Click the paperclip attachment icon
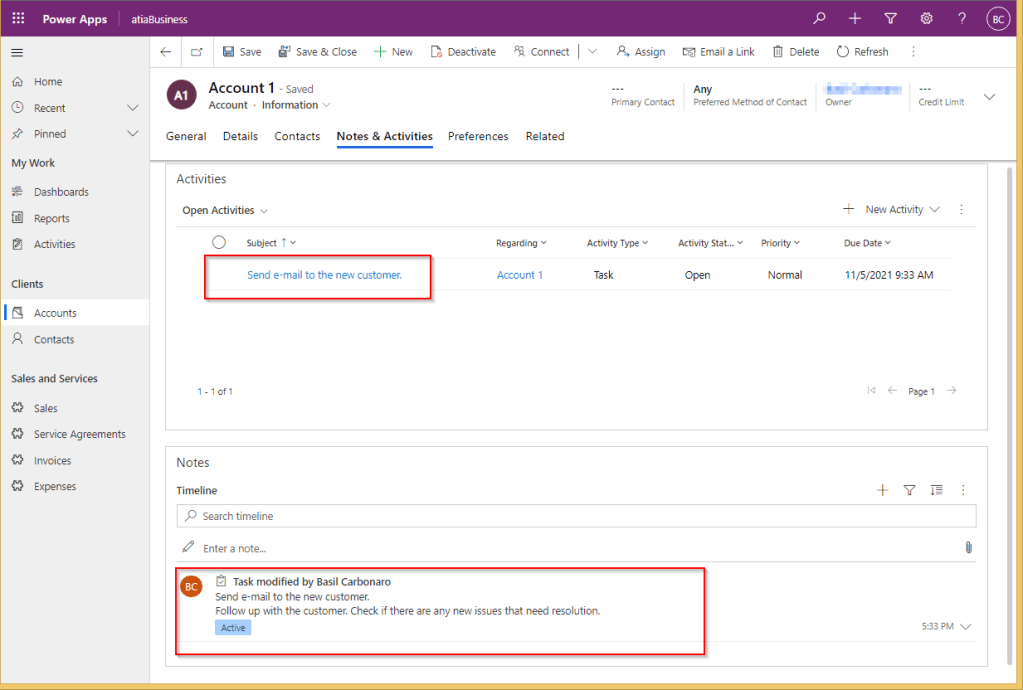This screenshot has height=690, width=1023. 968,548
